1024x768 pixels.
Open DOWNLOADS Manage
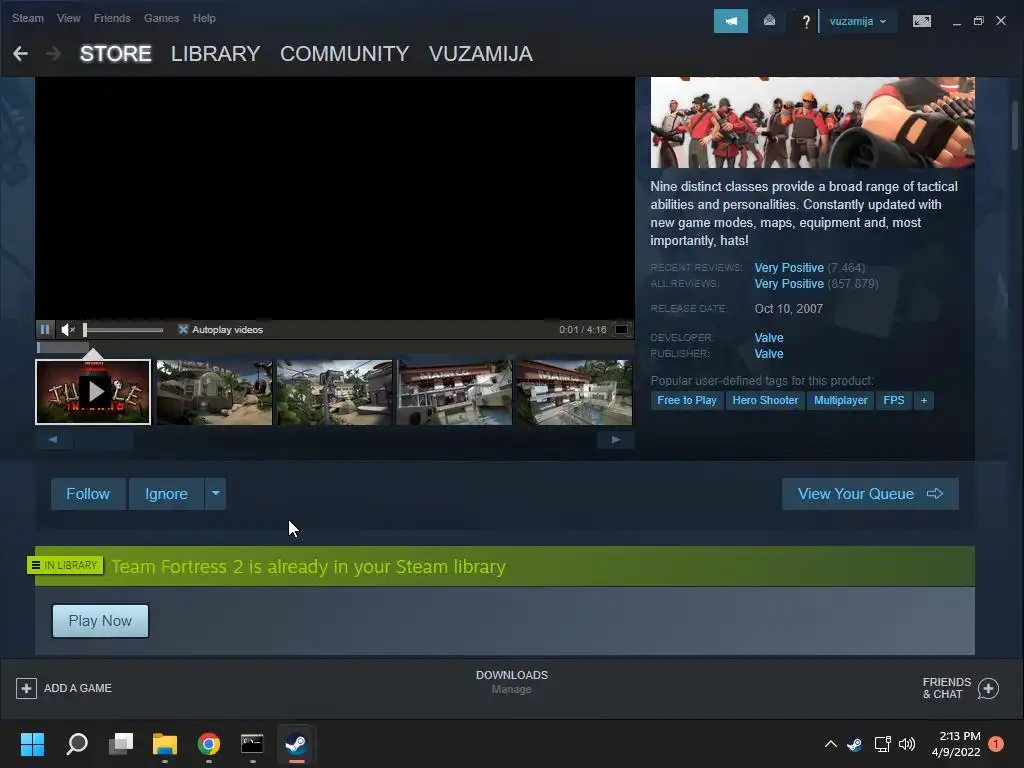click(x=511, y=682)
